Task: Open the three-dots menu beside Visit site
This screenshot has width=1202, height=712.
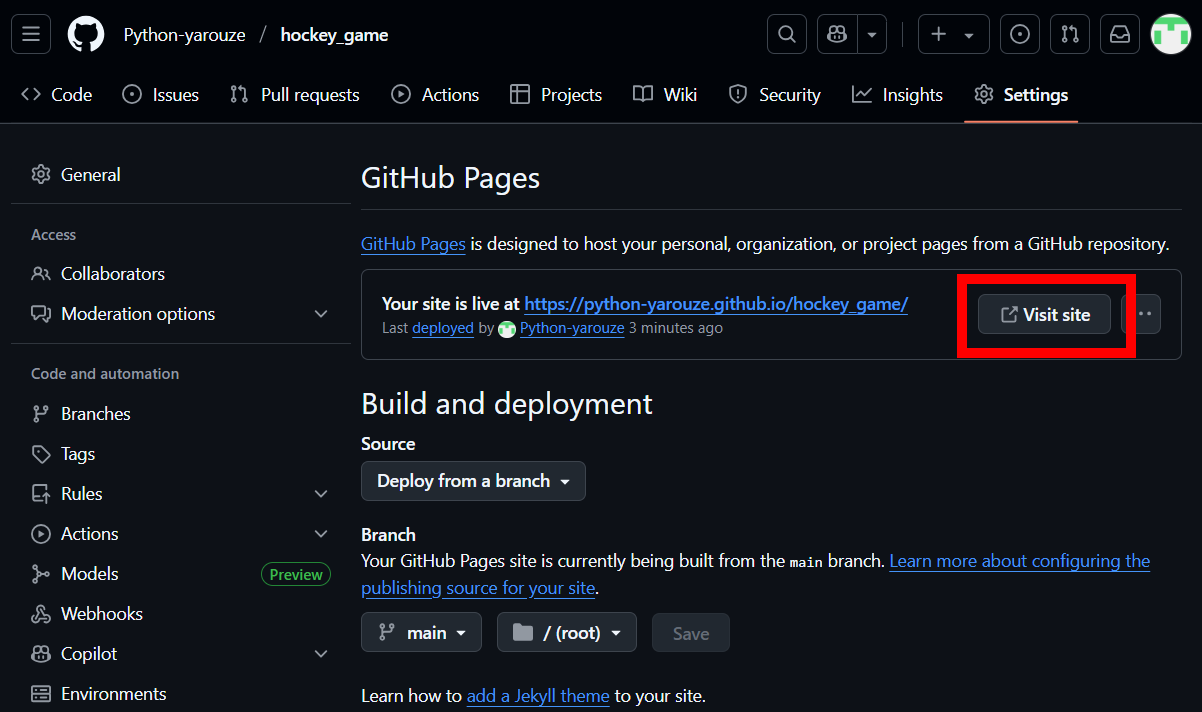Action: 1145,314
